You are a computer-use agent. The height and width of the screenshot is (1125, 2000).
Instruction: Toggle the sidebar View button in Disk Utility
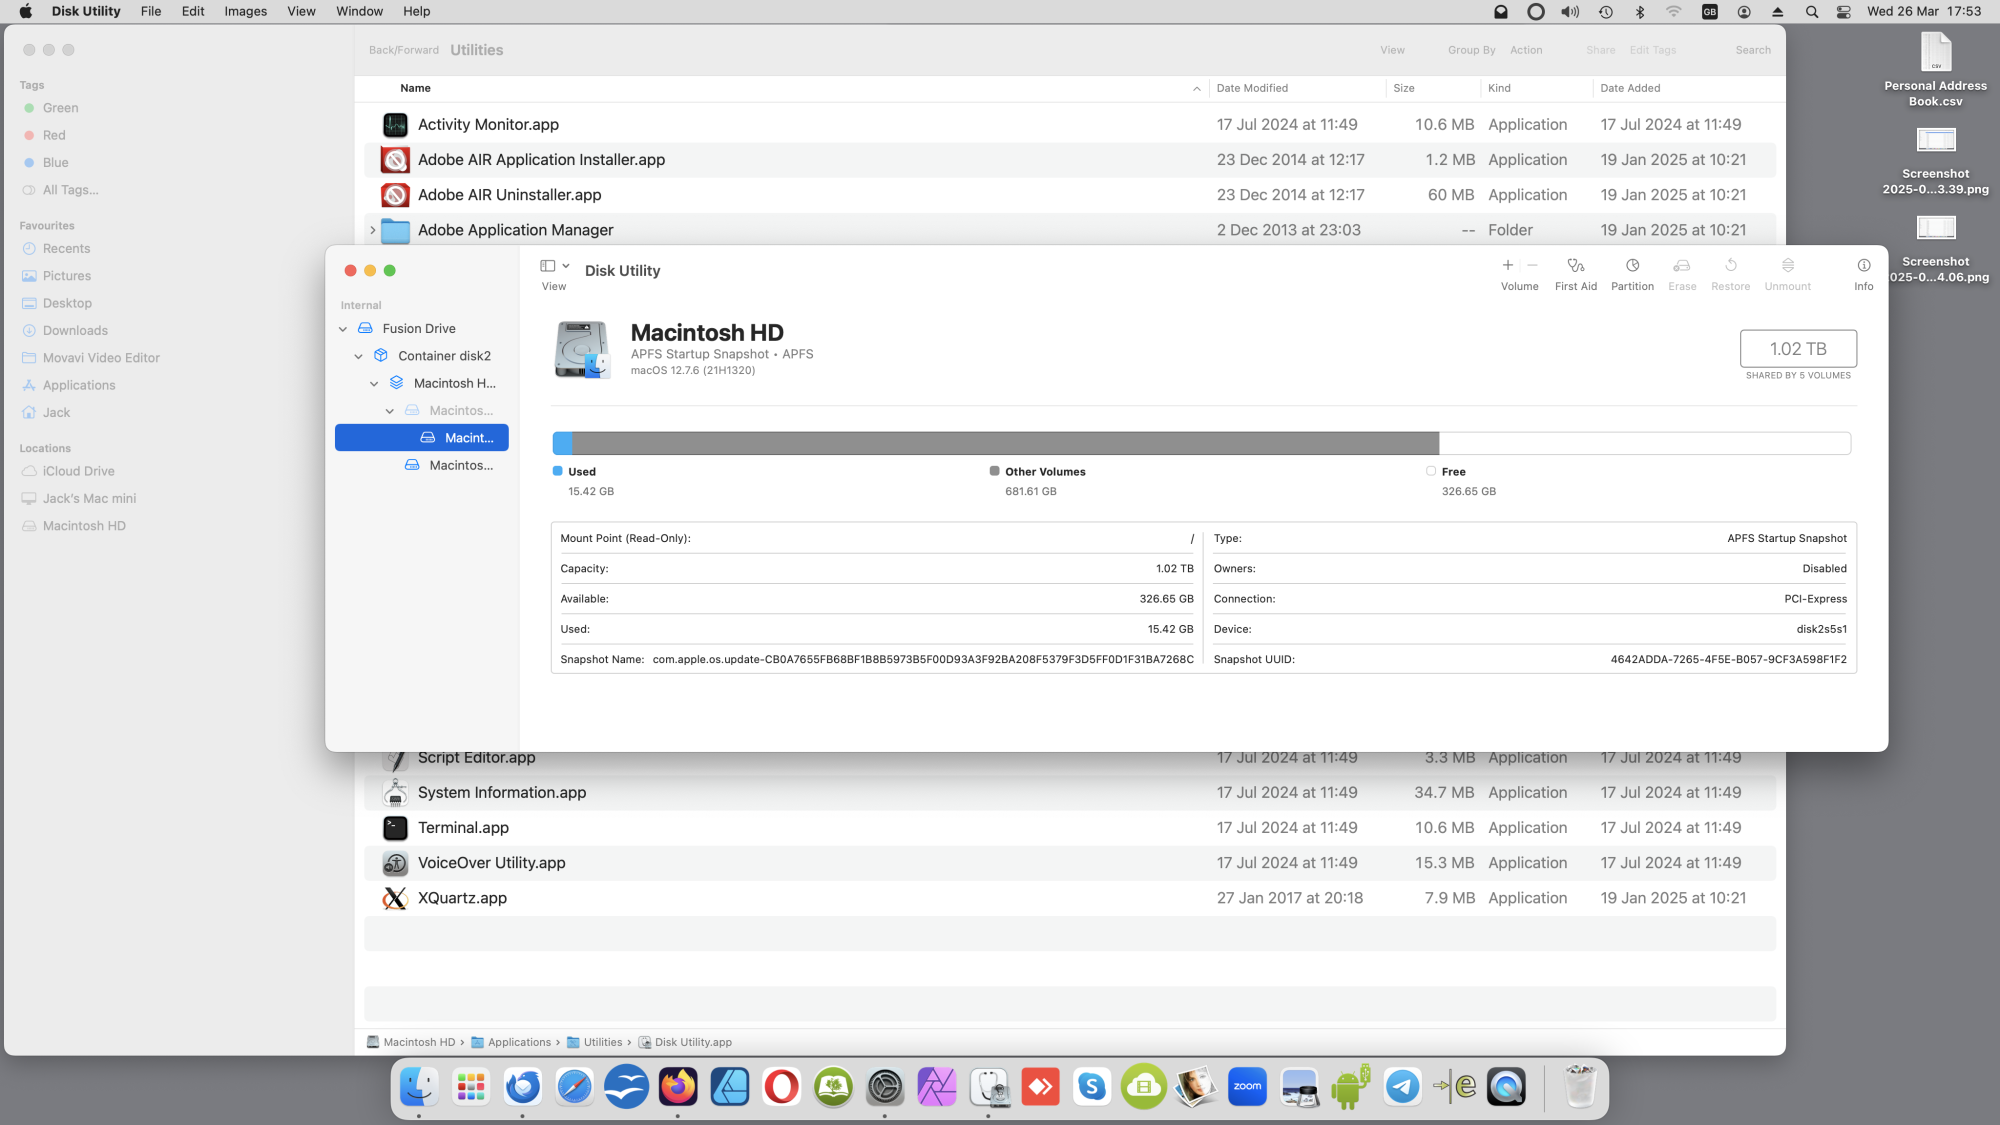[x=547, y=266]
